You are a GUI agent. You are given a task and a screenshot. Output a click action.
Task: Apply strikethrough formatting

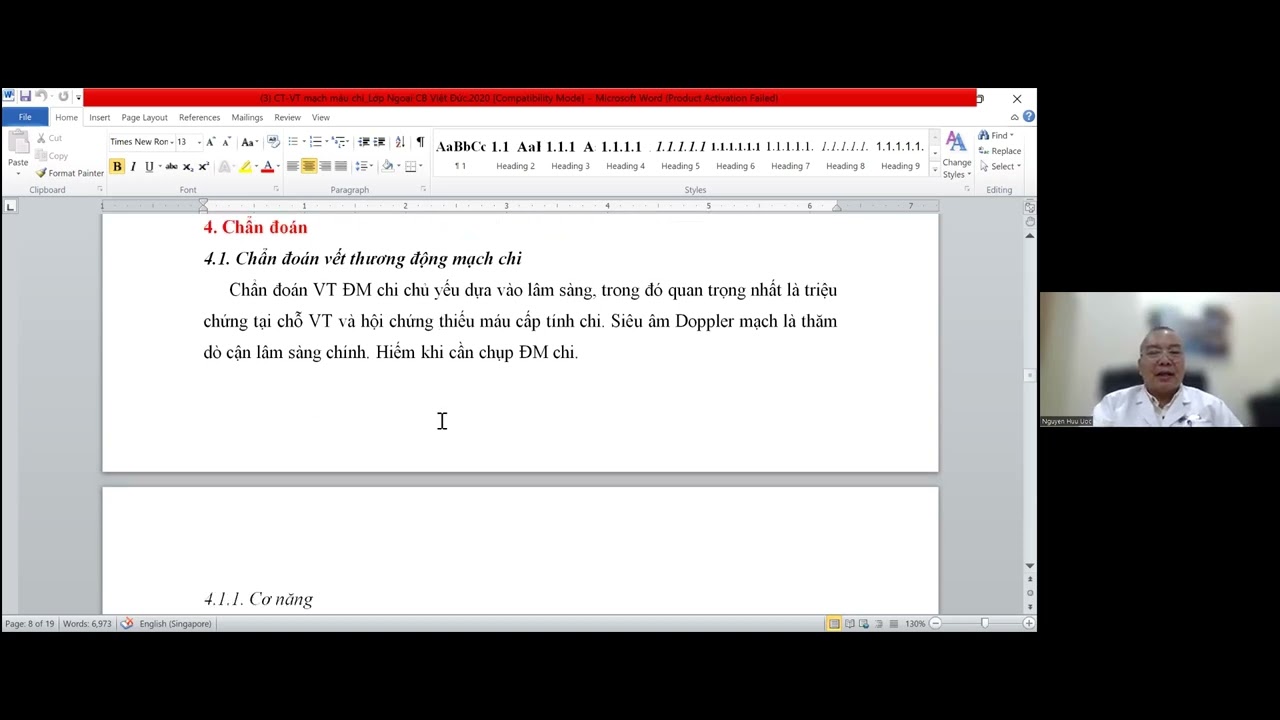(171, 167)
